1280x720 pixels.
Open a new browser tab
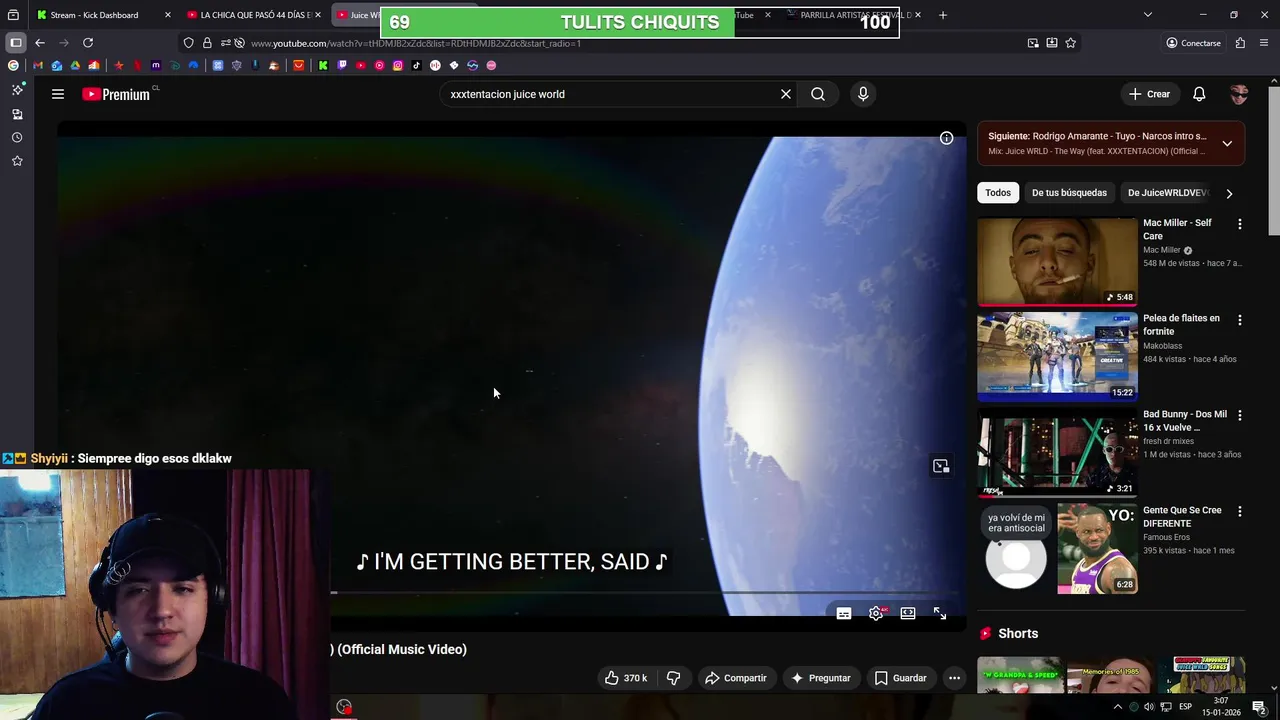pyautogui.click(x=943, y=15)
